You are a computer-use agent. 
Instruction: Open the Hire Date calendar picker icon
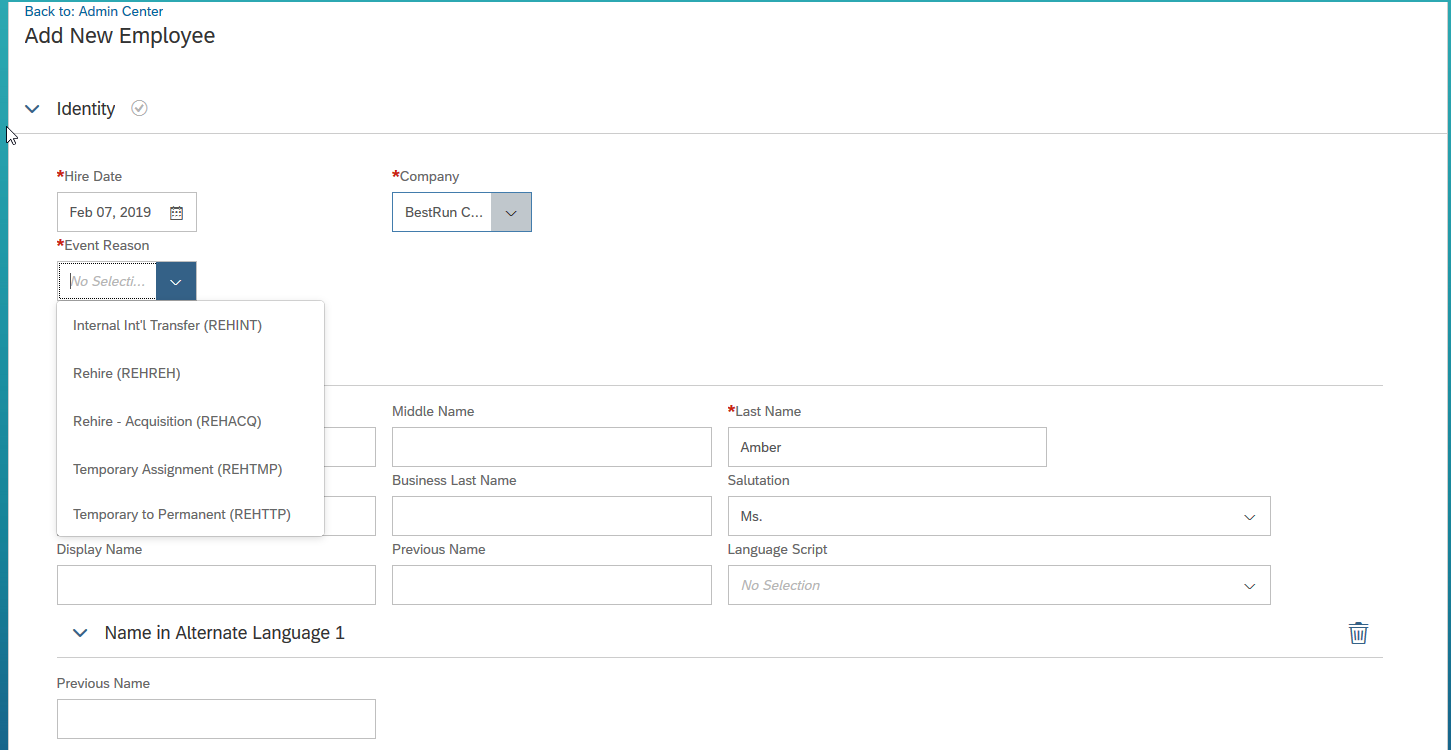tap(176, 213)
